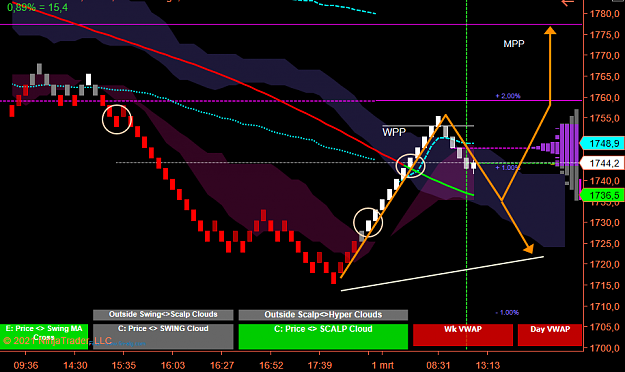
Task: Click the 1 mrt date axis label
Action: (383, 365)
